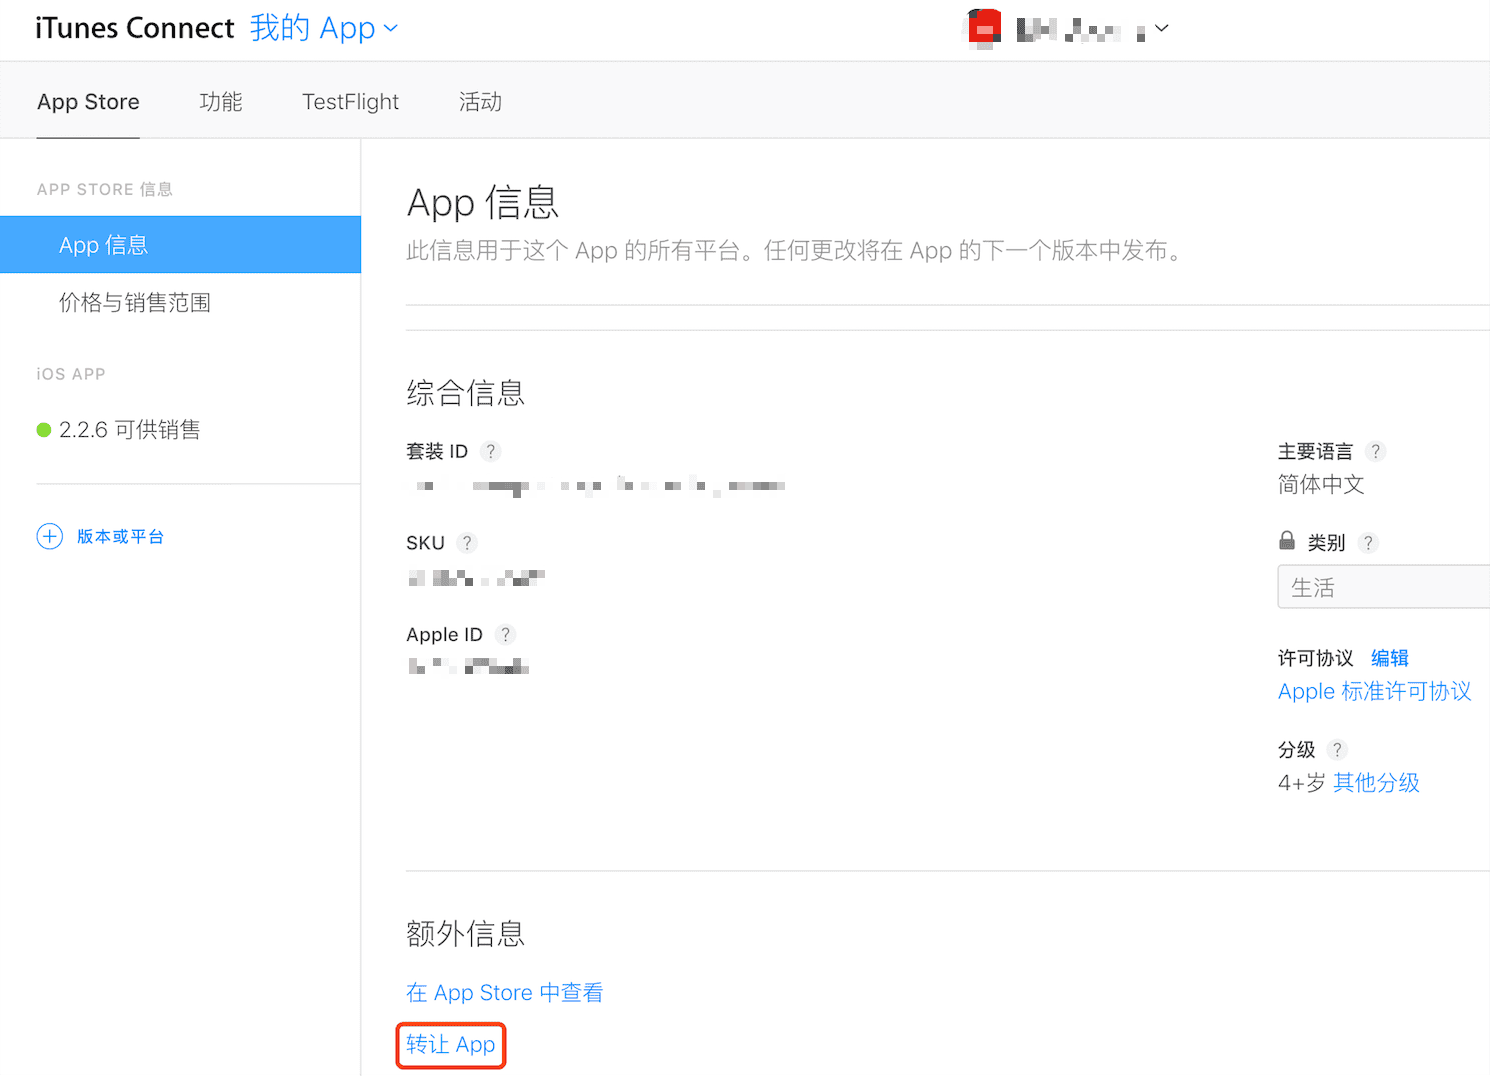Click the 额外信息 section heading

click(466, 934)
